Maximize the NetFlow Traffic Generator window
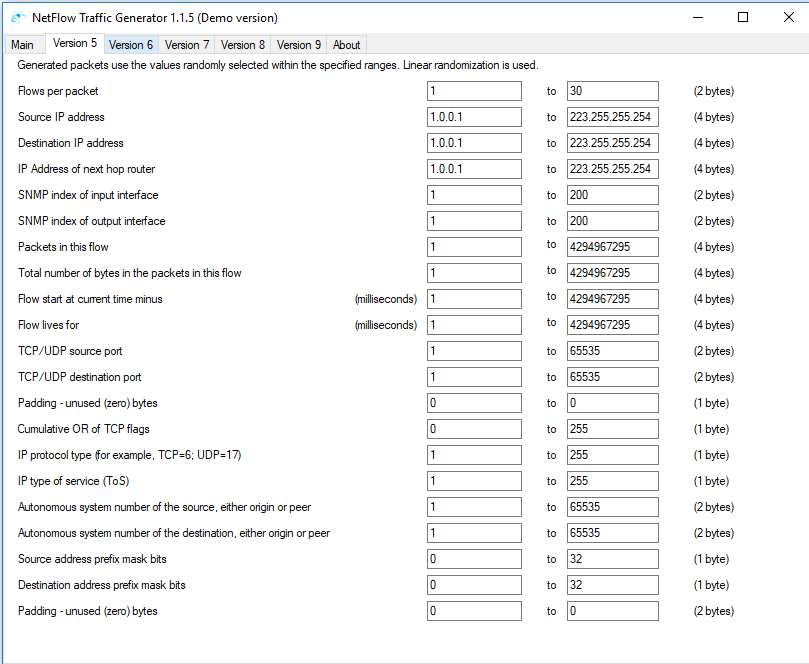 pos(743,18)
